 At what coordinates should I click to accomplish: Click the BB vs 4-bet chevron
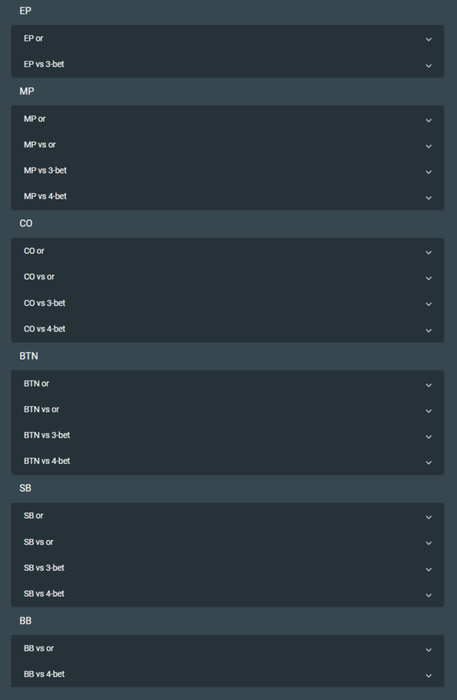coord(428,675)
